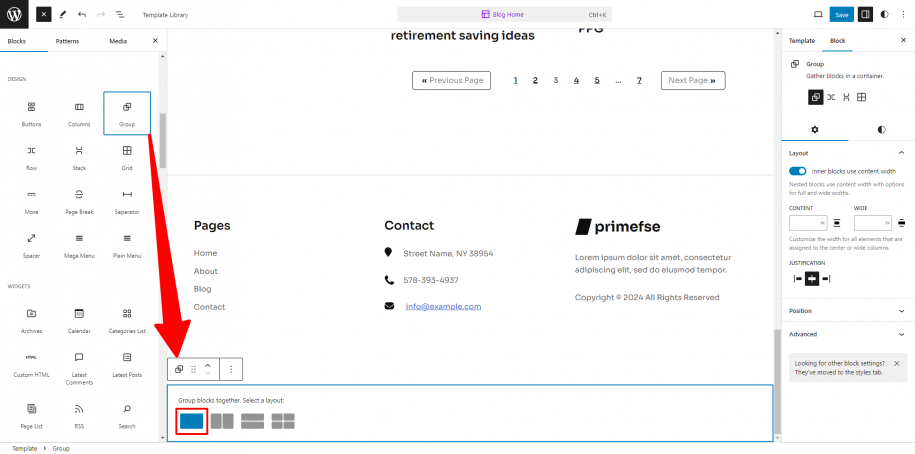Switch to the Block tab

tap(837, 40)
